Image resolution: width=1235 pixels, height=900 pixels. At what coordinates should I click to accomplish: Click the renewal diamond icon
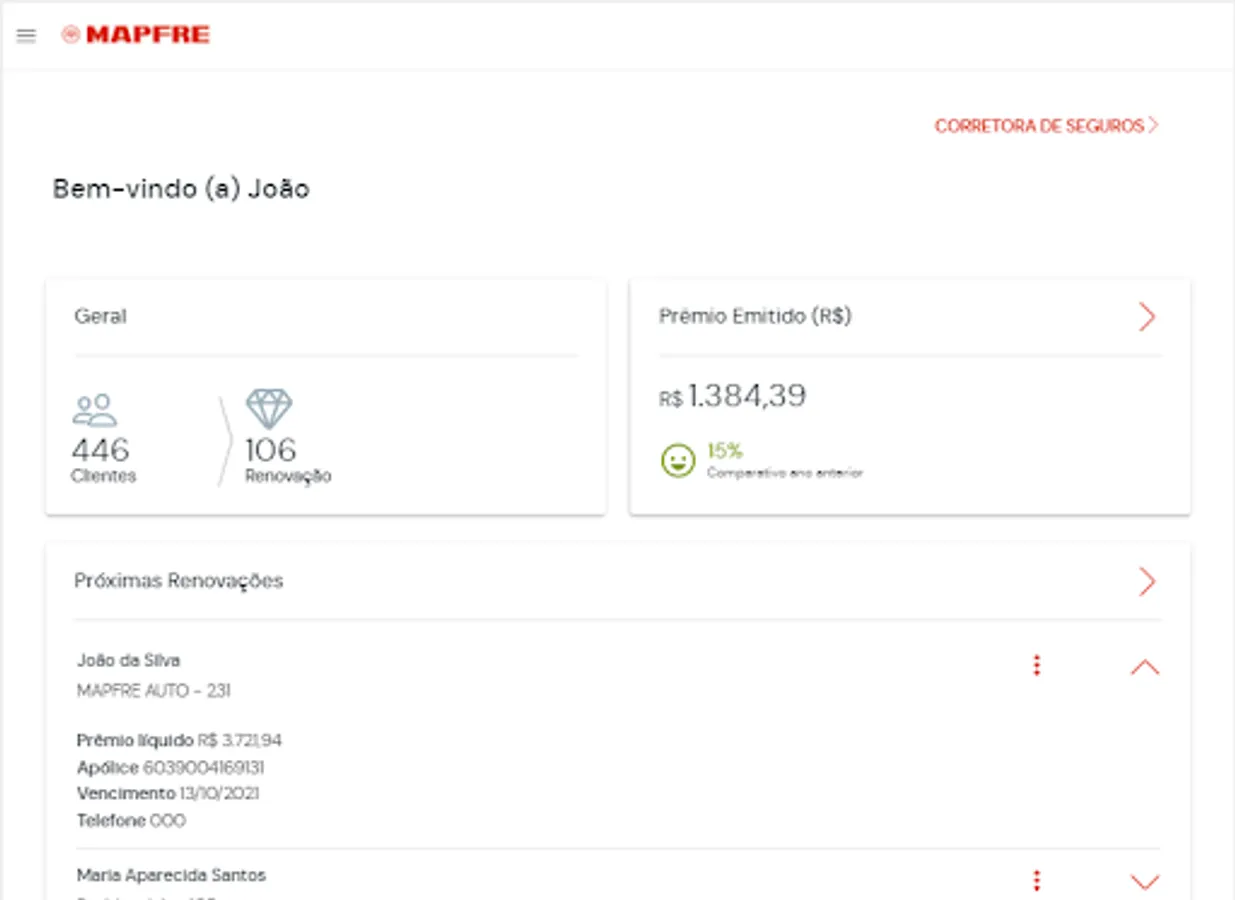point(269,409)
